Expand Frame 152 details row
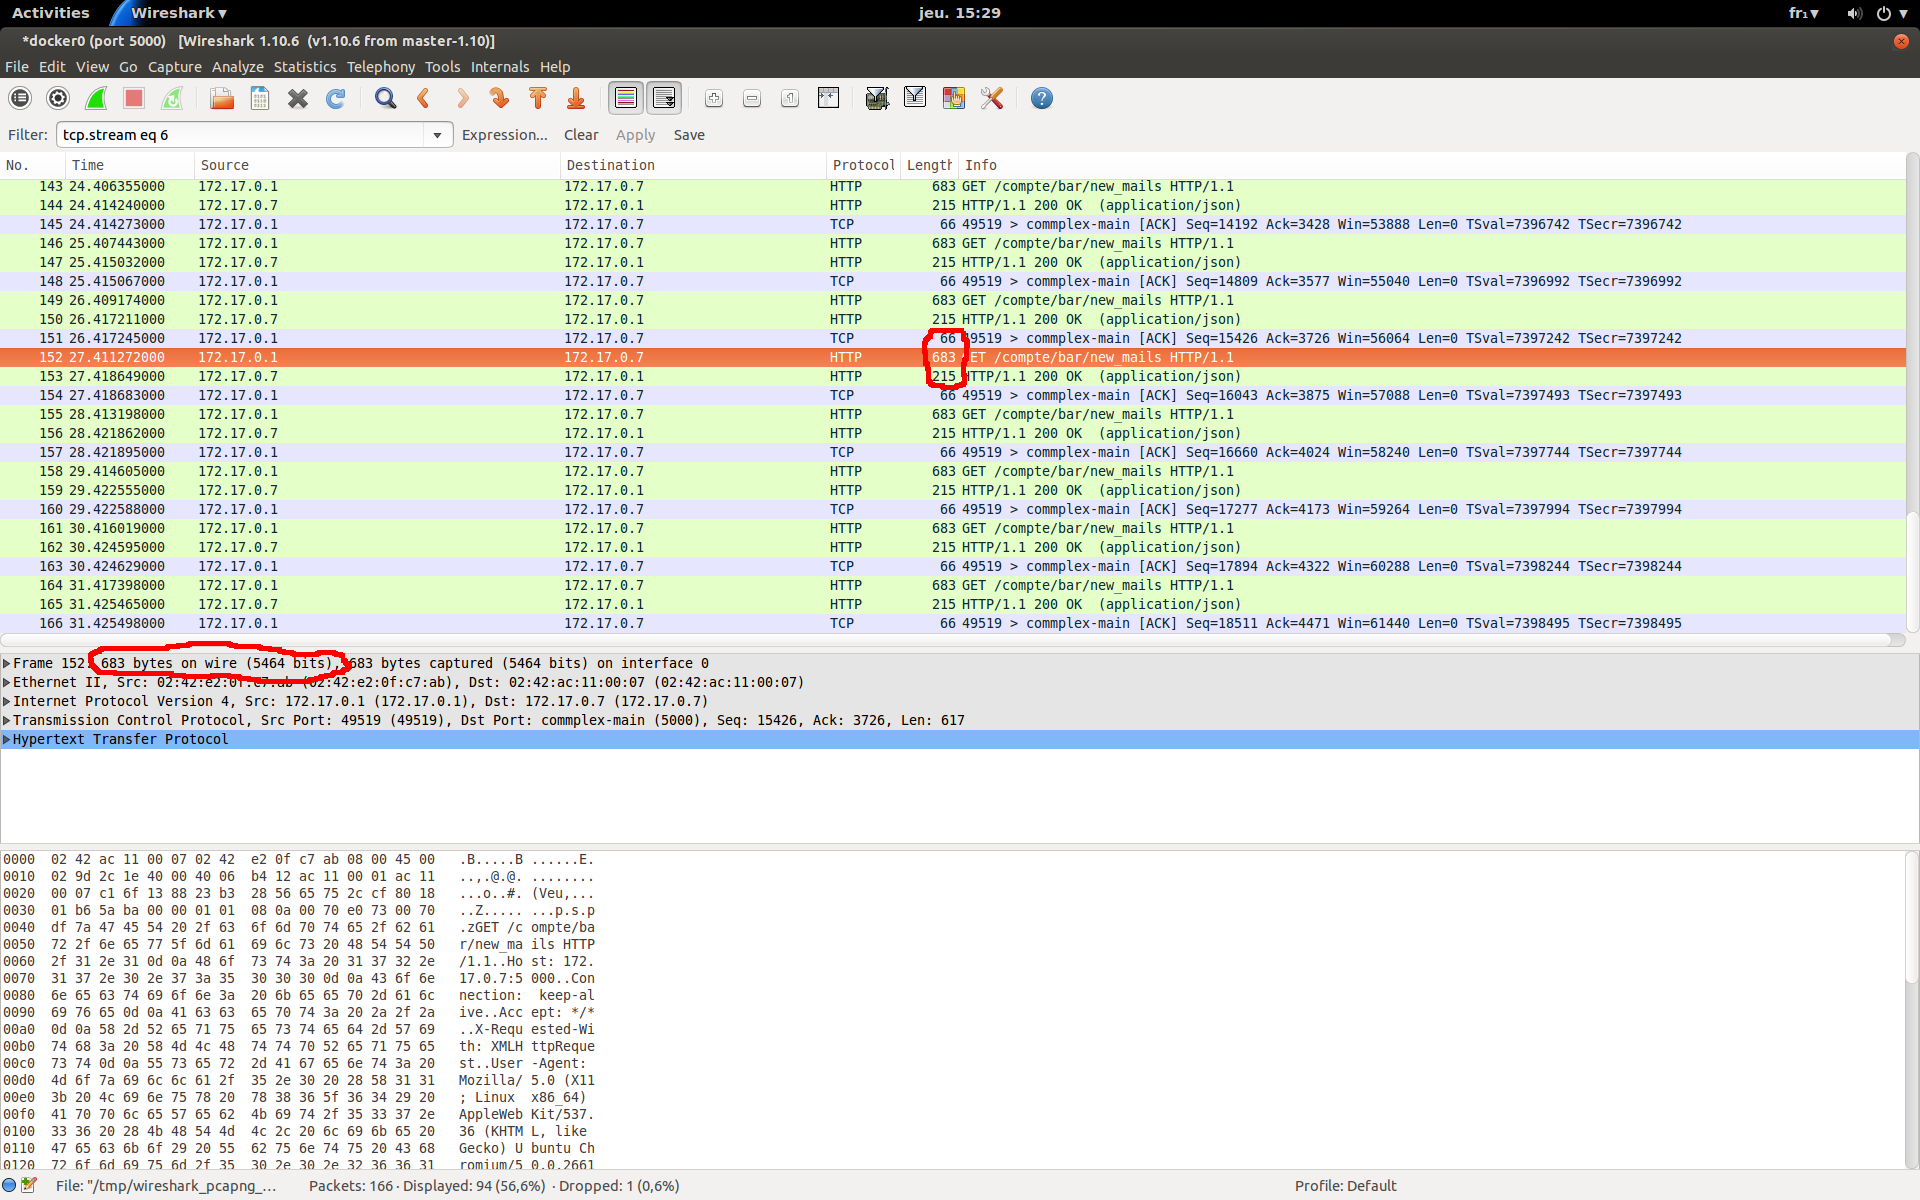Image resolution: width=1920 pixels, height=1200 pixels. pos(7,663)
